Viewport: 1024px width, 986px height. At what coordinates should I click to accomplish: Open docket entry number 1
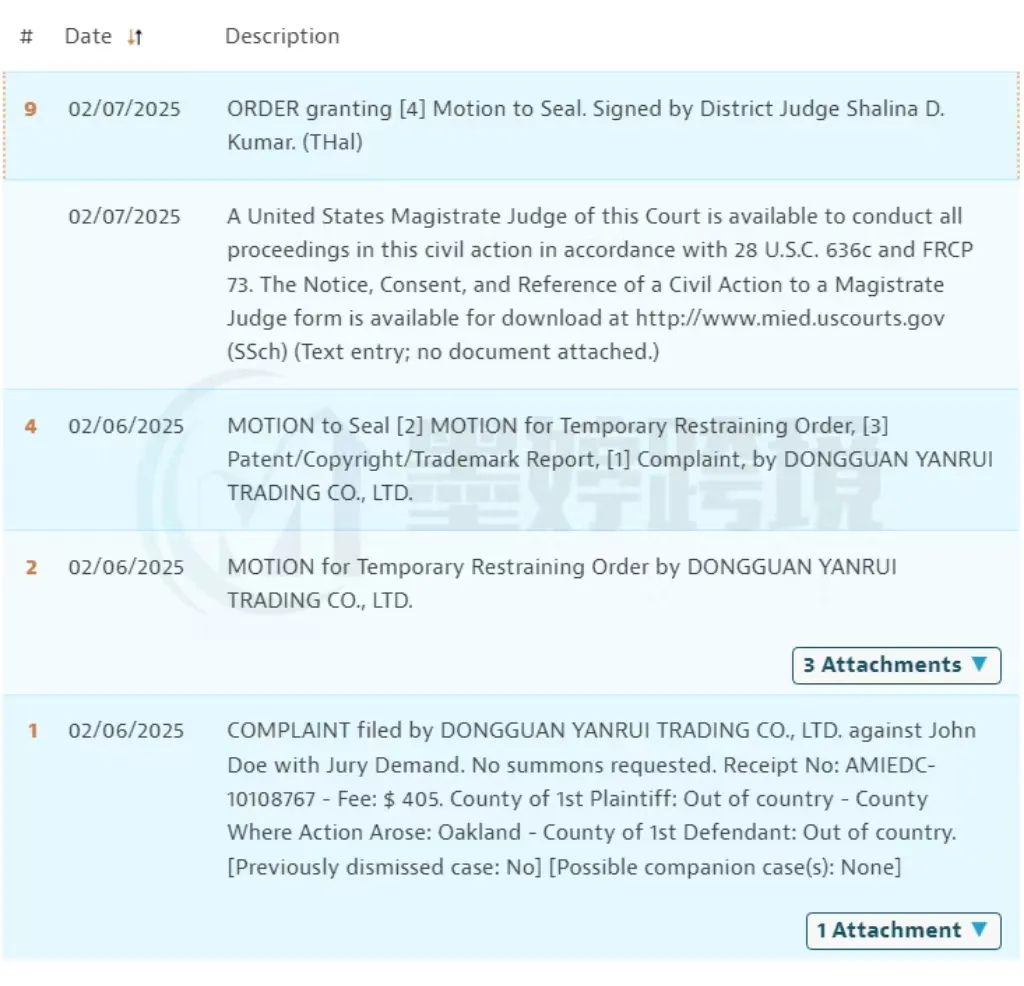tap(32, 731)
